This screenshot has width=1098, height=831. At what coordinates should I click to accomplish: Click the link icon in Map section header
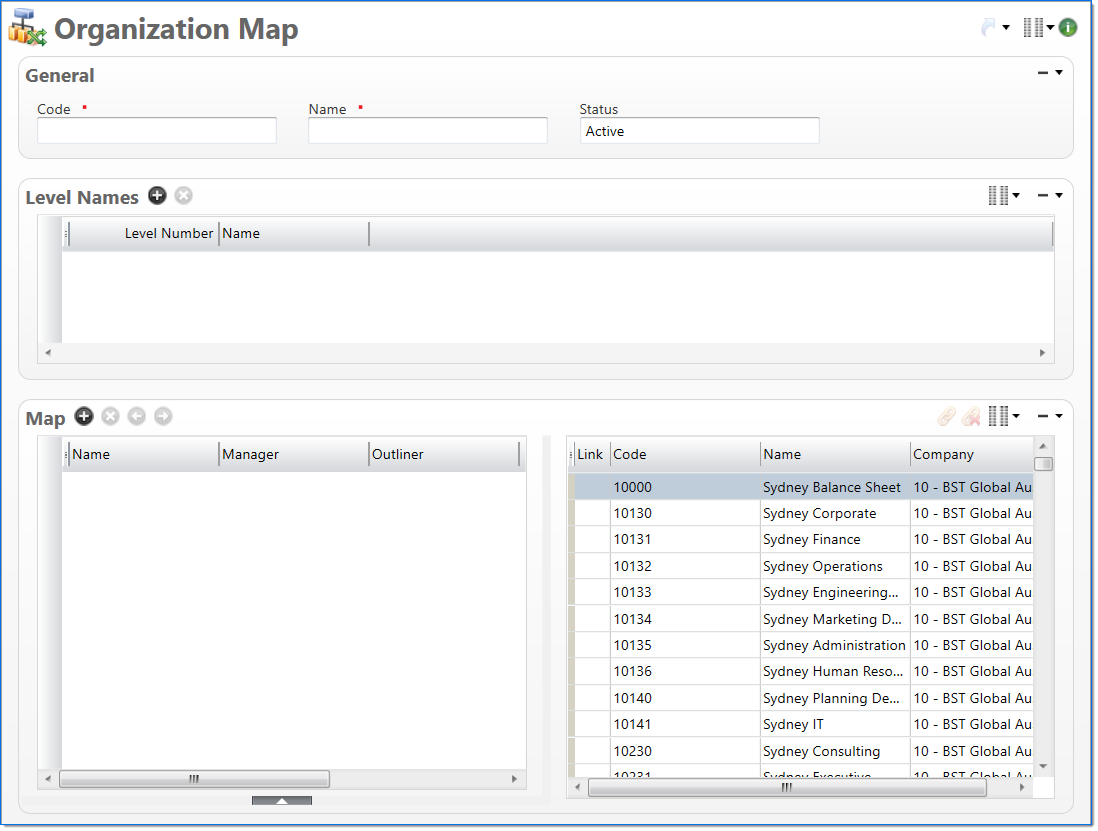(946, 416)
